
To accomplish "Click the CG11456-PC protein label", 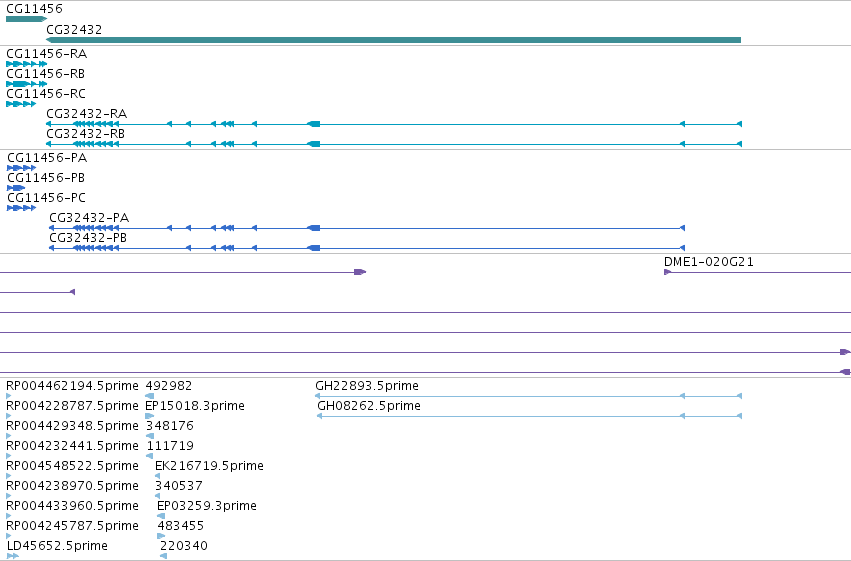I will coord(47,197).
